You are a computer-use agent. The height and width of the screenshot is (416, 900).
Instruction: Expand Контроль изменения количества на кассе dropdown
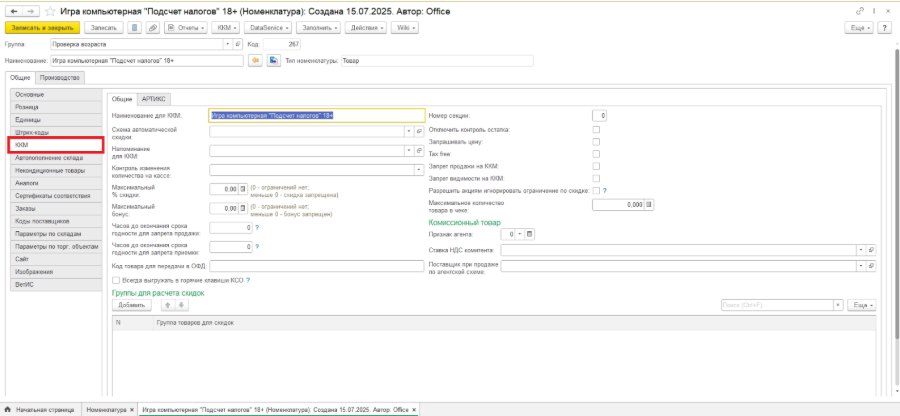tap(419, 170)
